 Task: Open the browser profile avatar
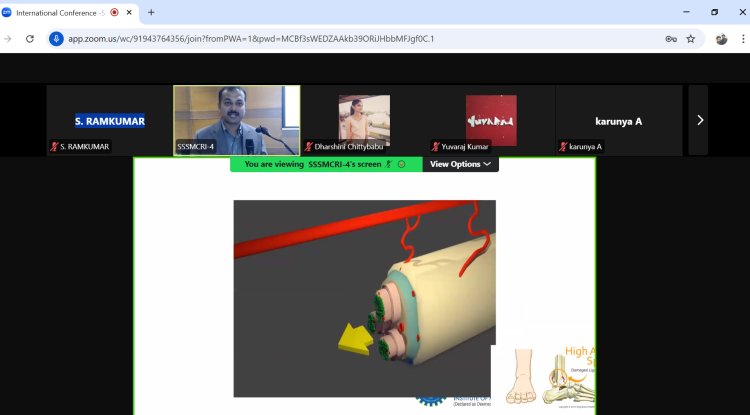[x=721, y=39]
